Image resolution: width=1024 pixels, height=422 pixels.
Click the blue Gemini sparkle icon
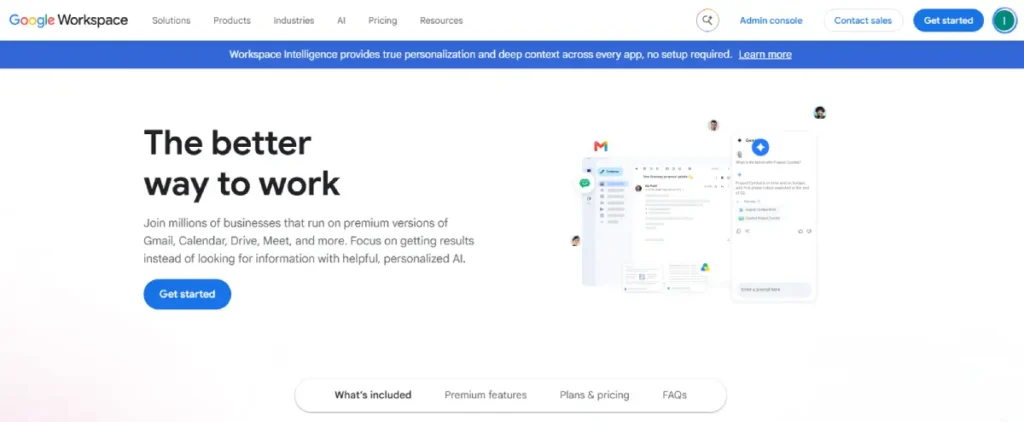(x=760, y=147)
